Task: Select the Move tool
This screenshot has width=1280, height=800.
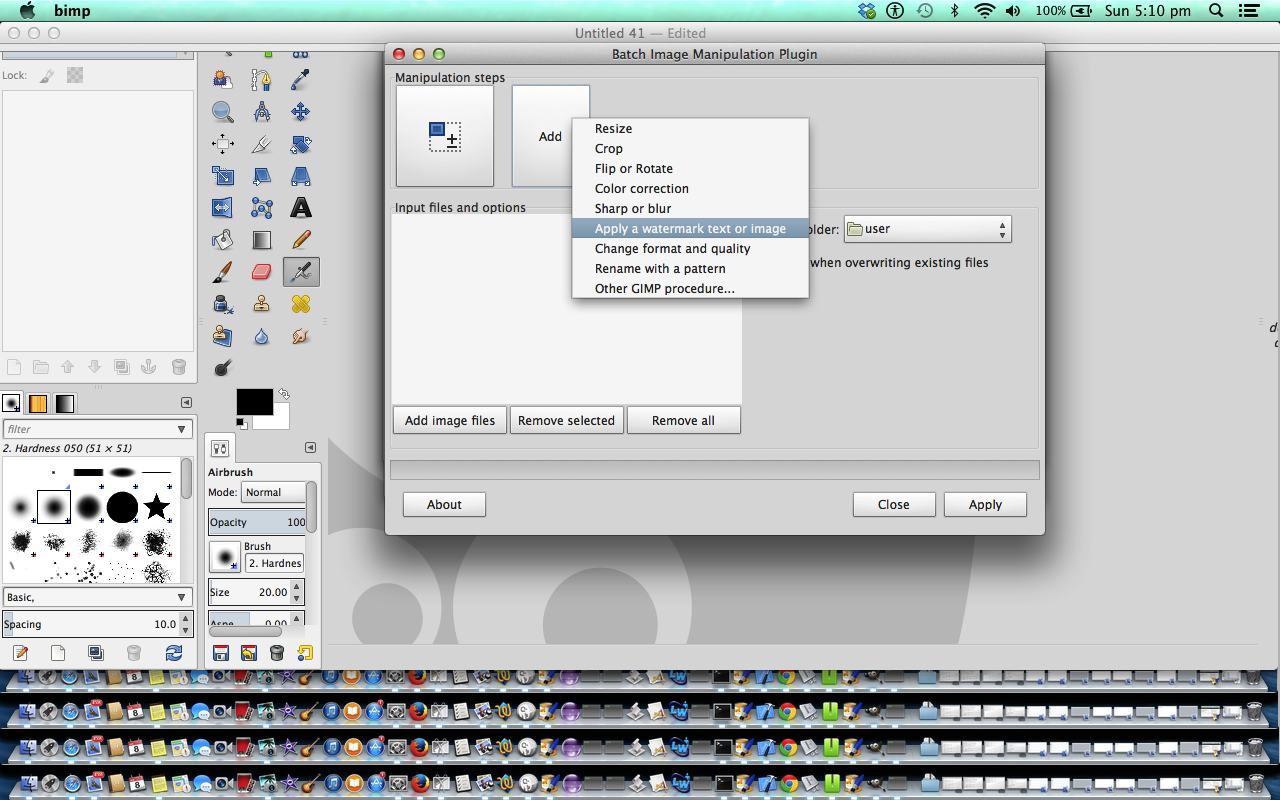Action: pyautogui.click(x=300, y=112)
